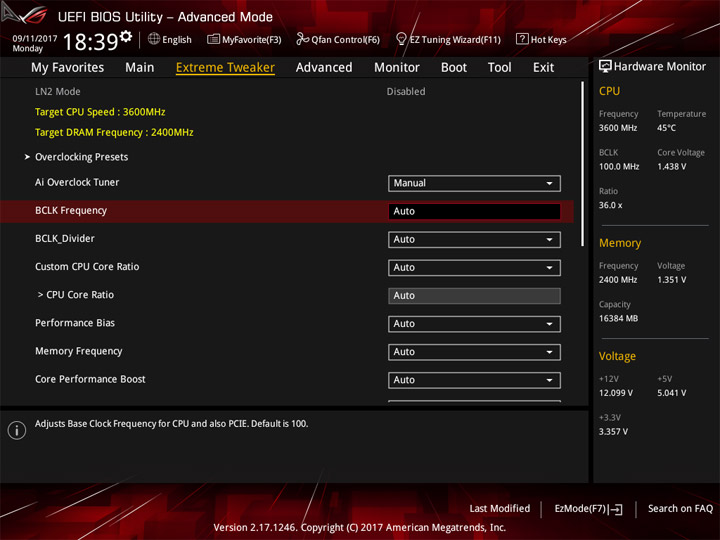Click the 09/11/2017 date

click(x=35, y=39)
